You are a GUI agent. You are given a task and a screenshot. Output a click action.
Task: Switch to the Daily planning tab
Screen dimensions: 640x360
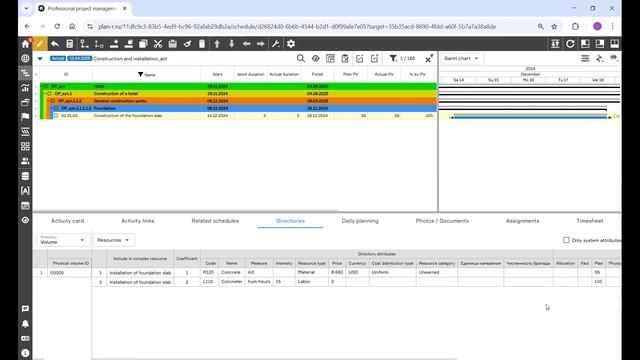click(360, 221)
